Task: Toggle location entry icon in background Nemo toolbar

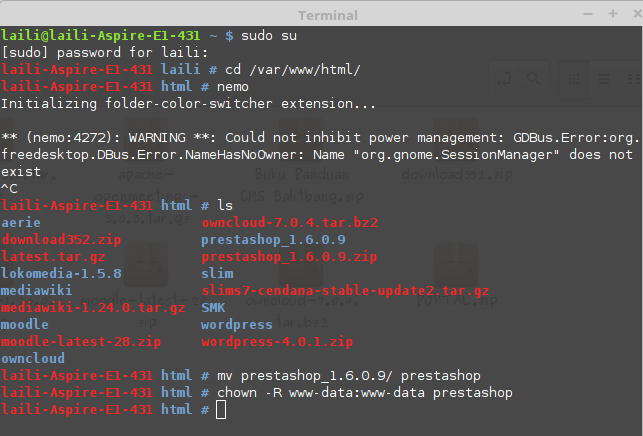Action: [x=504, y=78]
